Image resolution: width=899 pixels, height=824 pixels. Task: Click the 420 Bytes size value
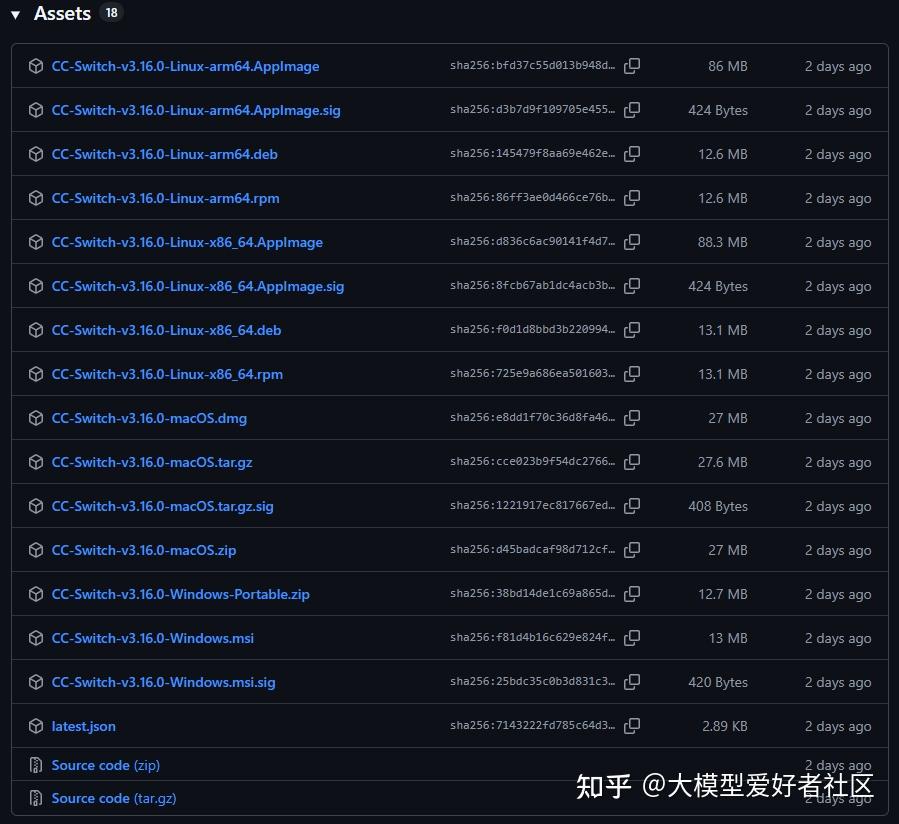point(718,683)
